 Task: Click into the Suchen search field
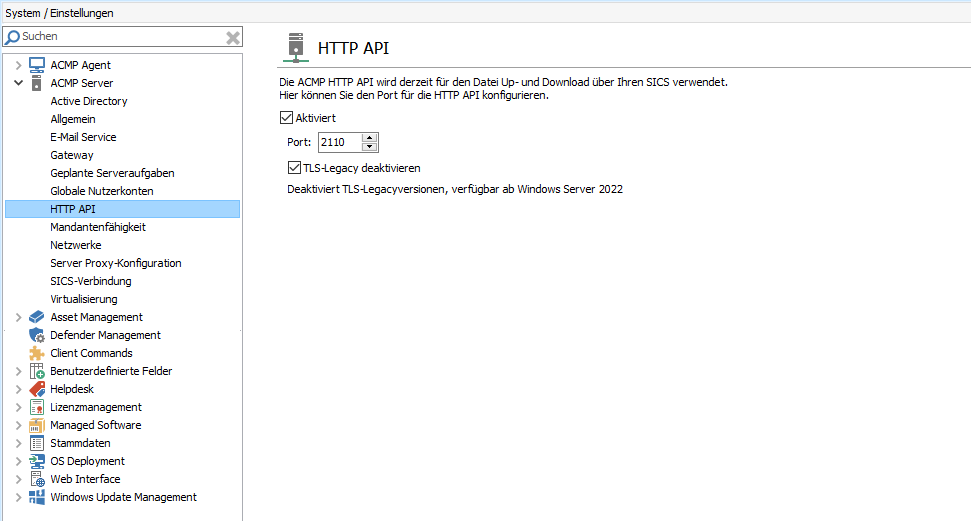(123, 37)
